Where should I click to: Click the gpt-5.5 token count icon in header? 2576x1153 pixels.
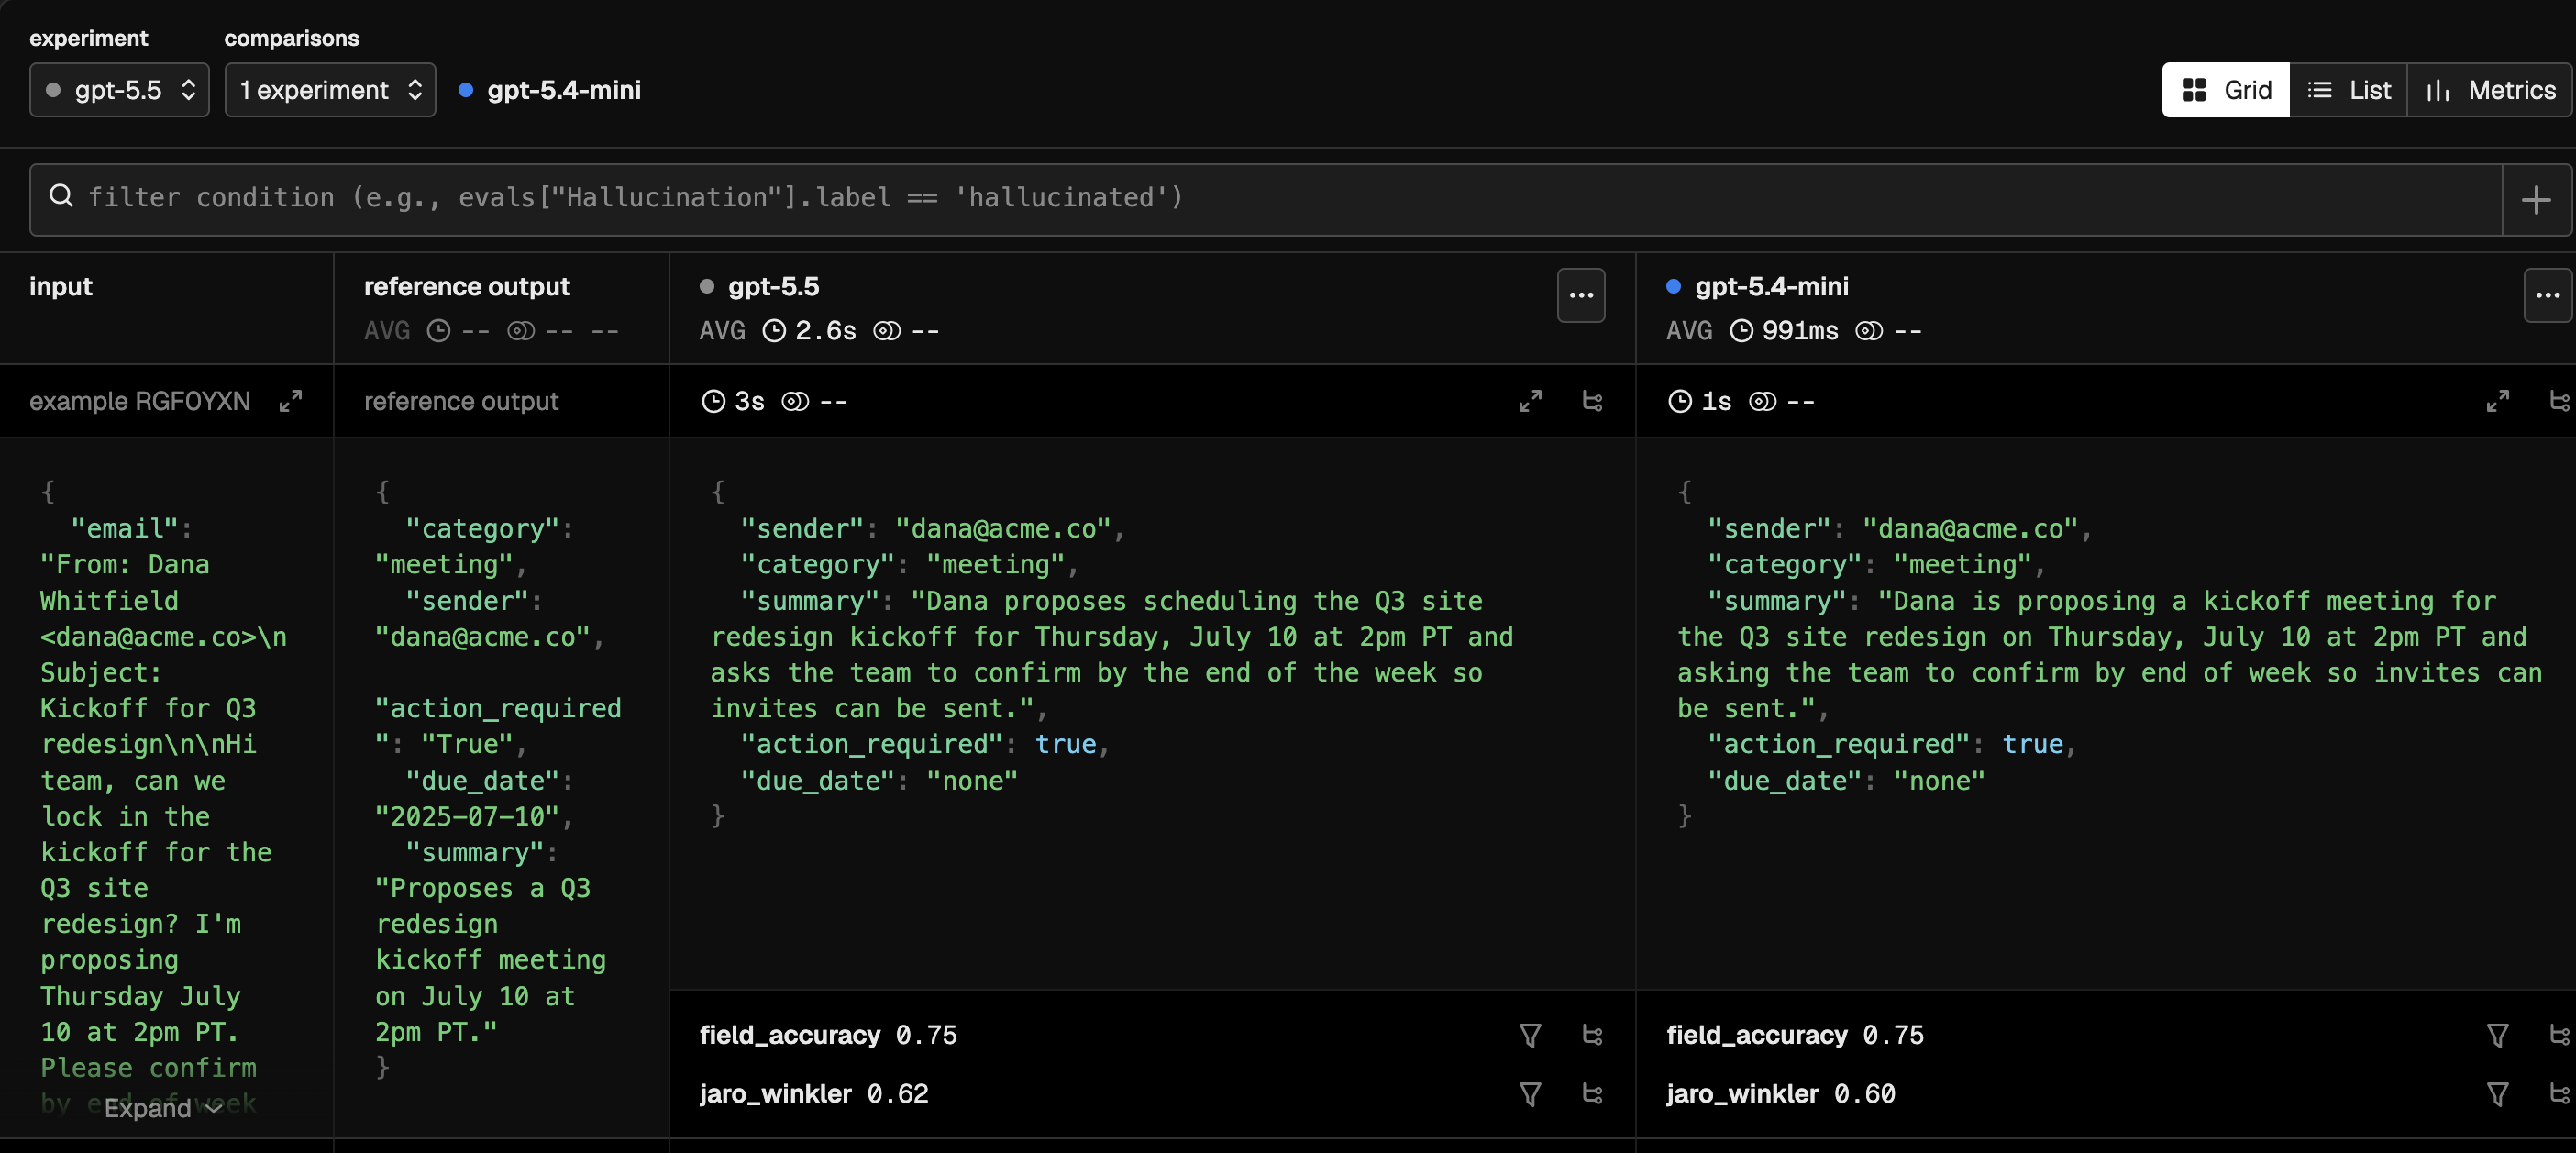point(887,331)
